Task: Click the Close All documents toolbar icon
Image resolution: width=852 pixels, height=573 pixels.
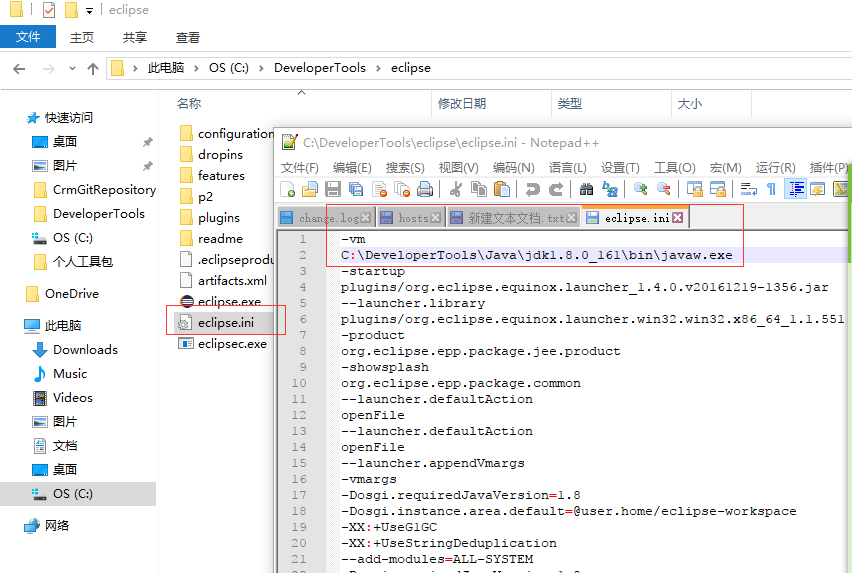Action: [x=402, y=189]
